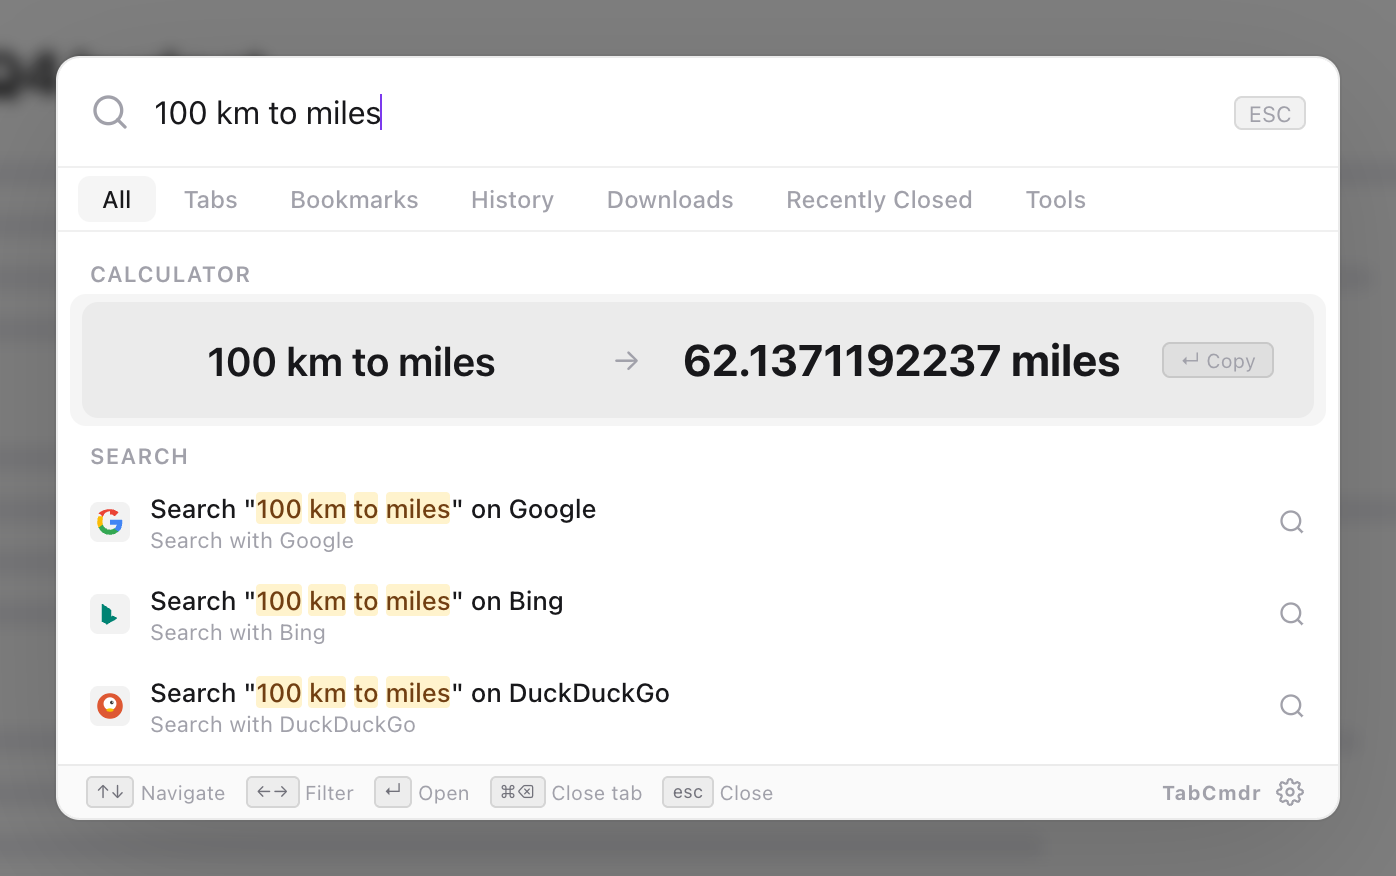Click the esc key icon in footer
Image resolution: width=1396 pixels, height=876 pixels.
(x=688, y=792)
